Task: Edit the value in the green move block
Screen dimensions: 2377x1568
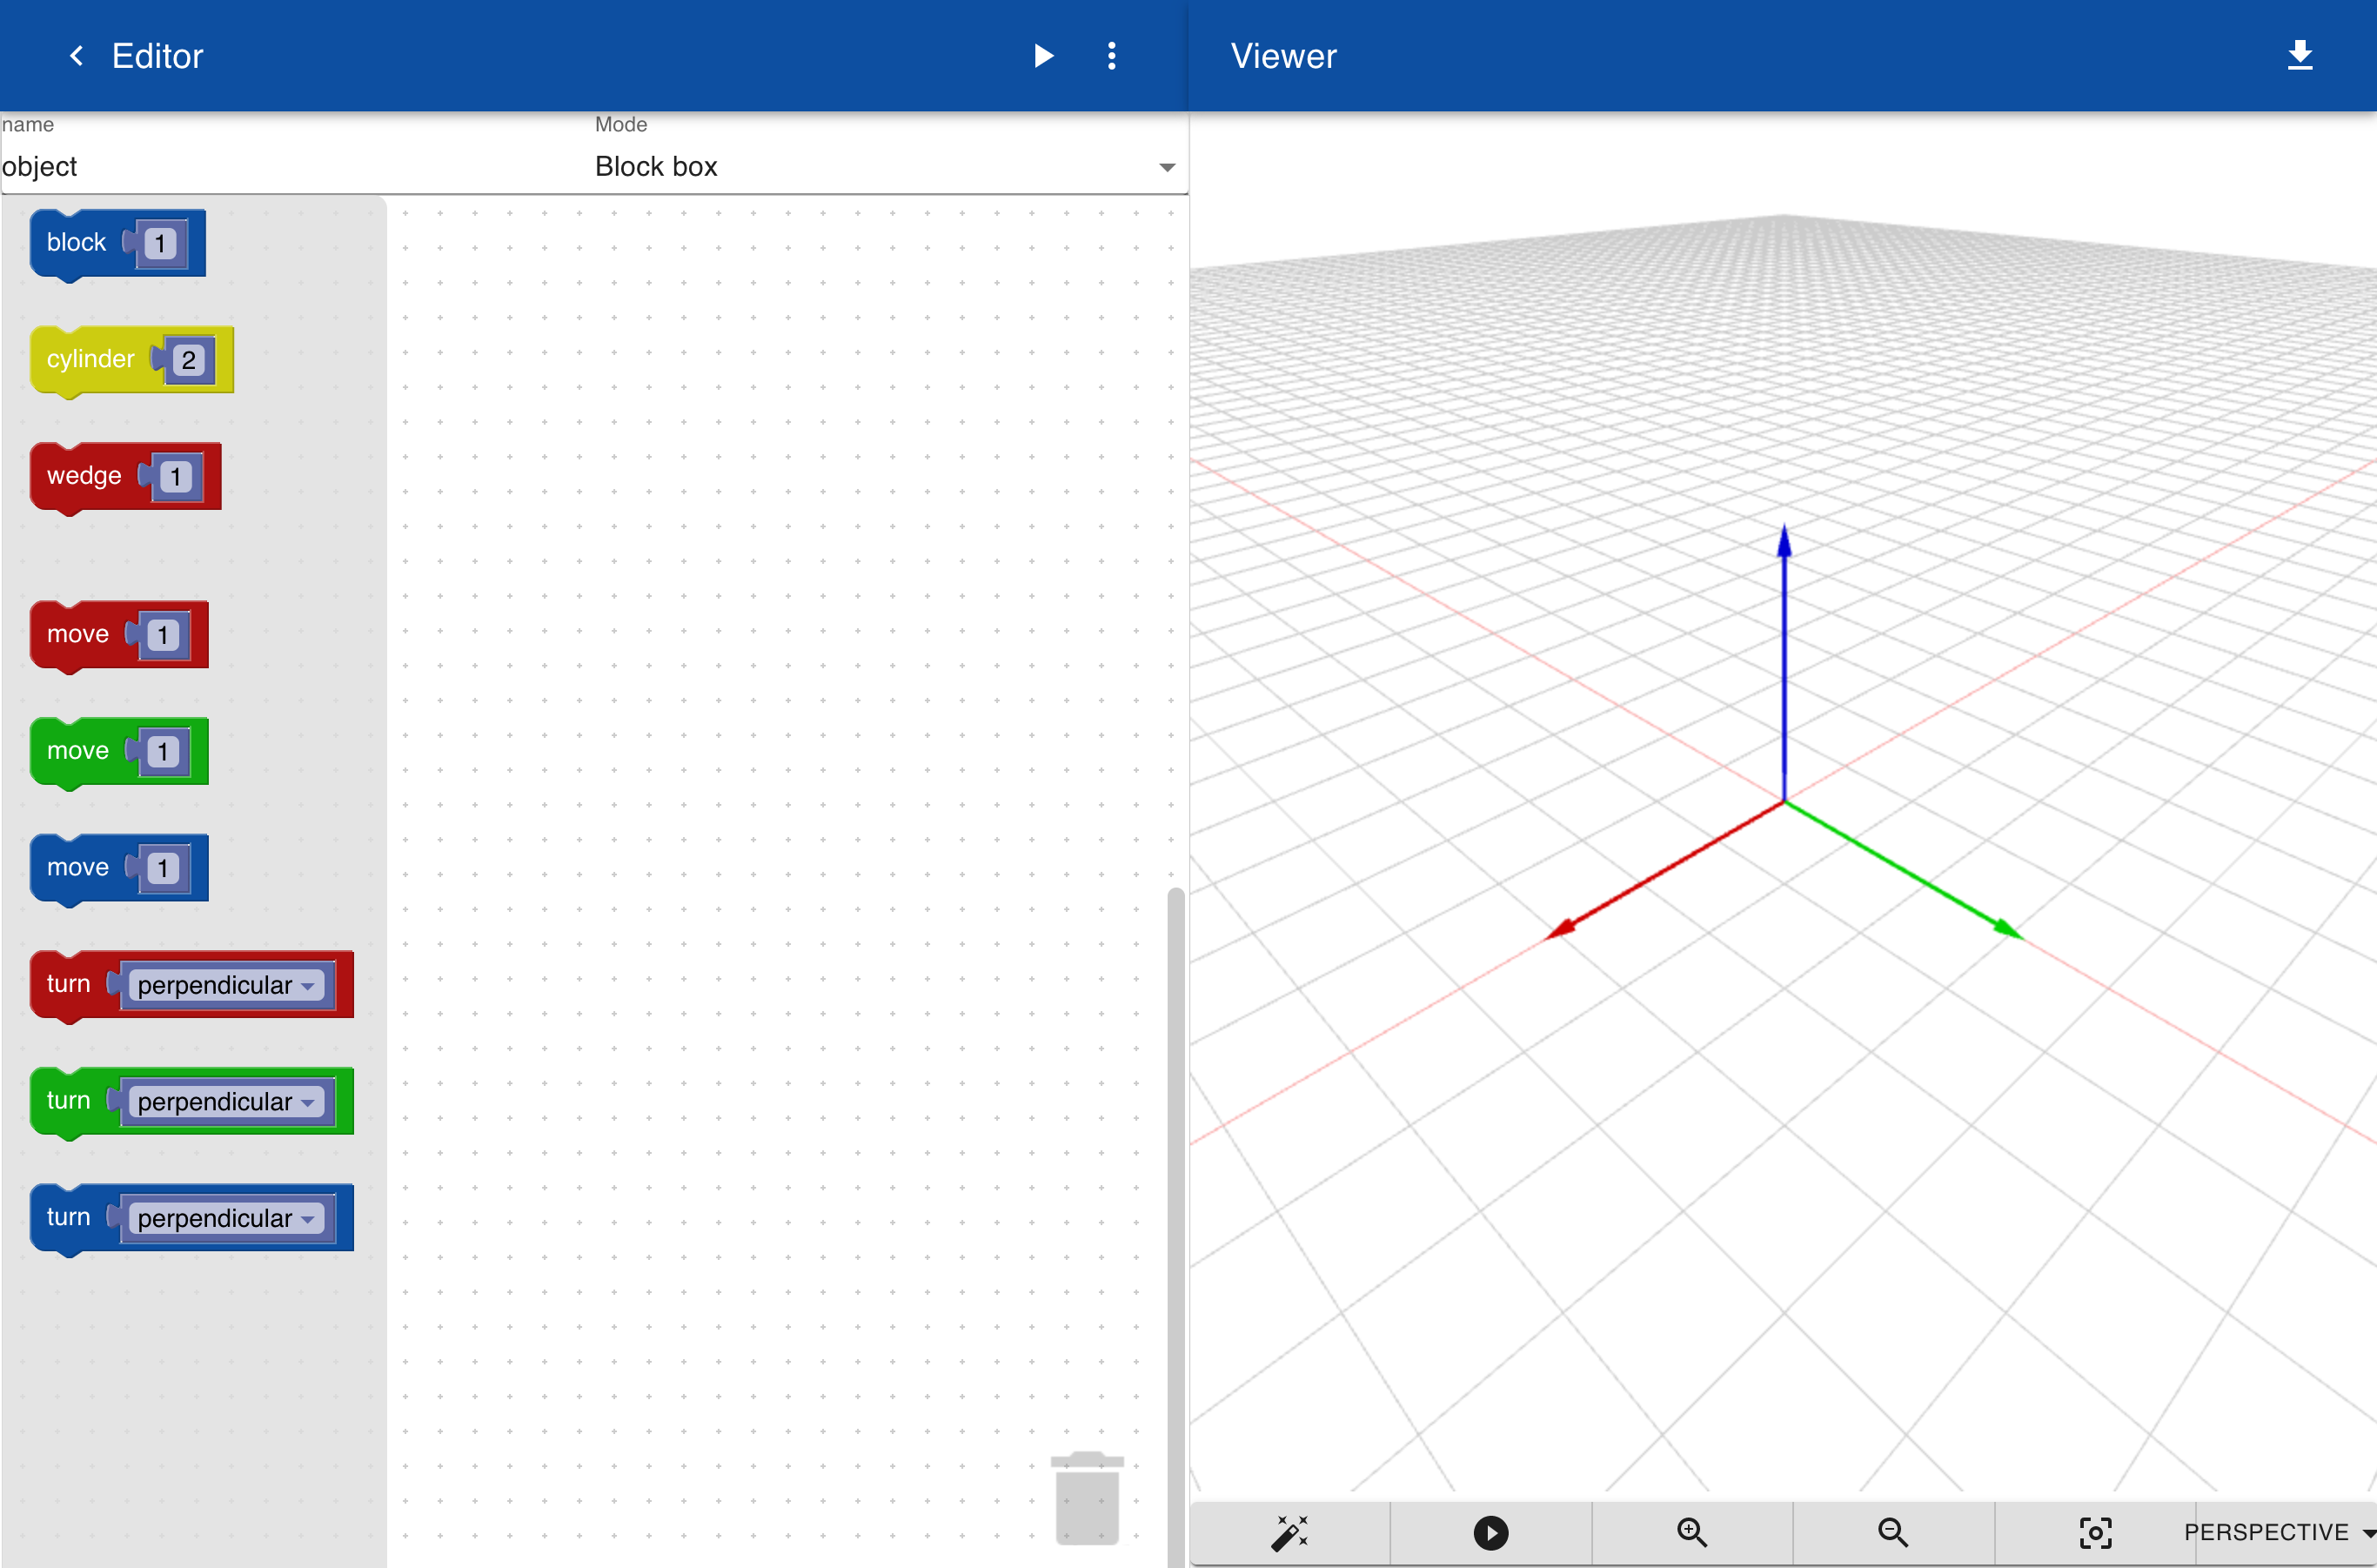Action: coord(163,752)
